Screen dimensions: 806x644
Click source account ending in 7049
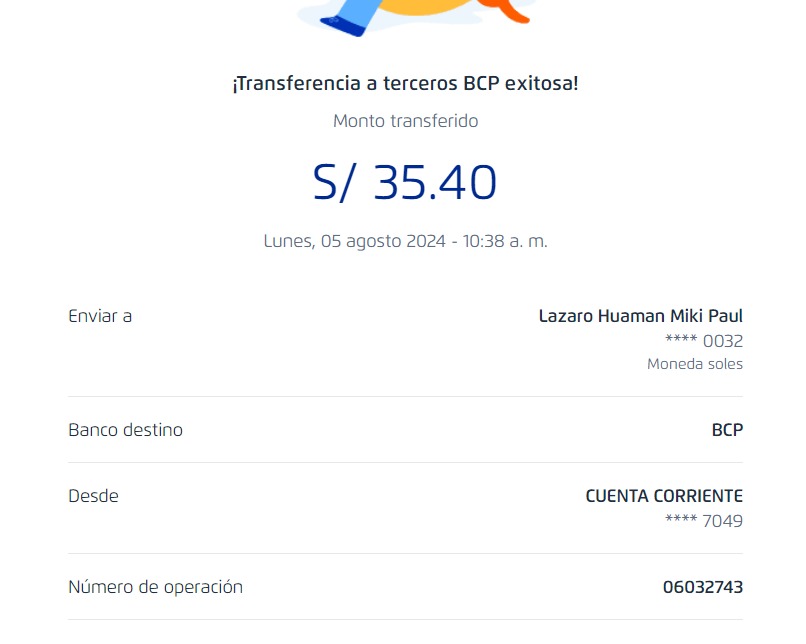(x=703, y=520)
